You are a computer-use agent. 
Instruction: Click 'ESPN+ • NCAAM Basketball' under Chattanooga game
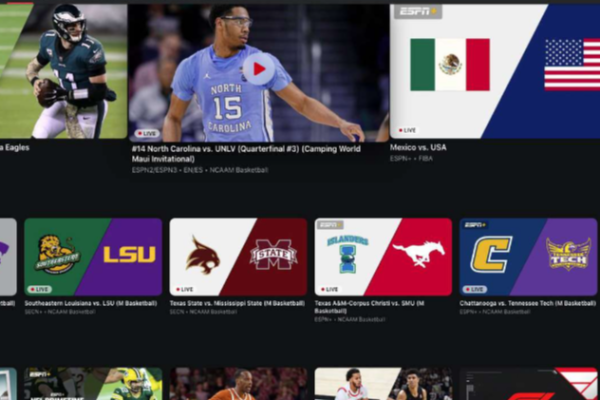point(495,312)
